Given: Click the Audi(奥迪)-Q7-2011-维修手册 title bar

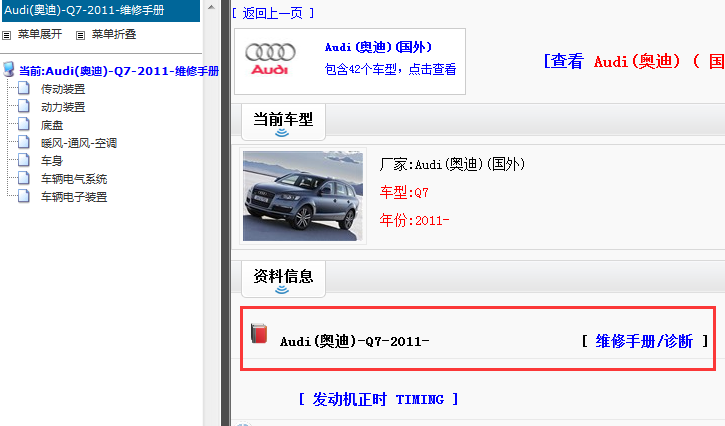Looking at the screenshot, I should [101, 11].
